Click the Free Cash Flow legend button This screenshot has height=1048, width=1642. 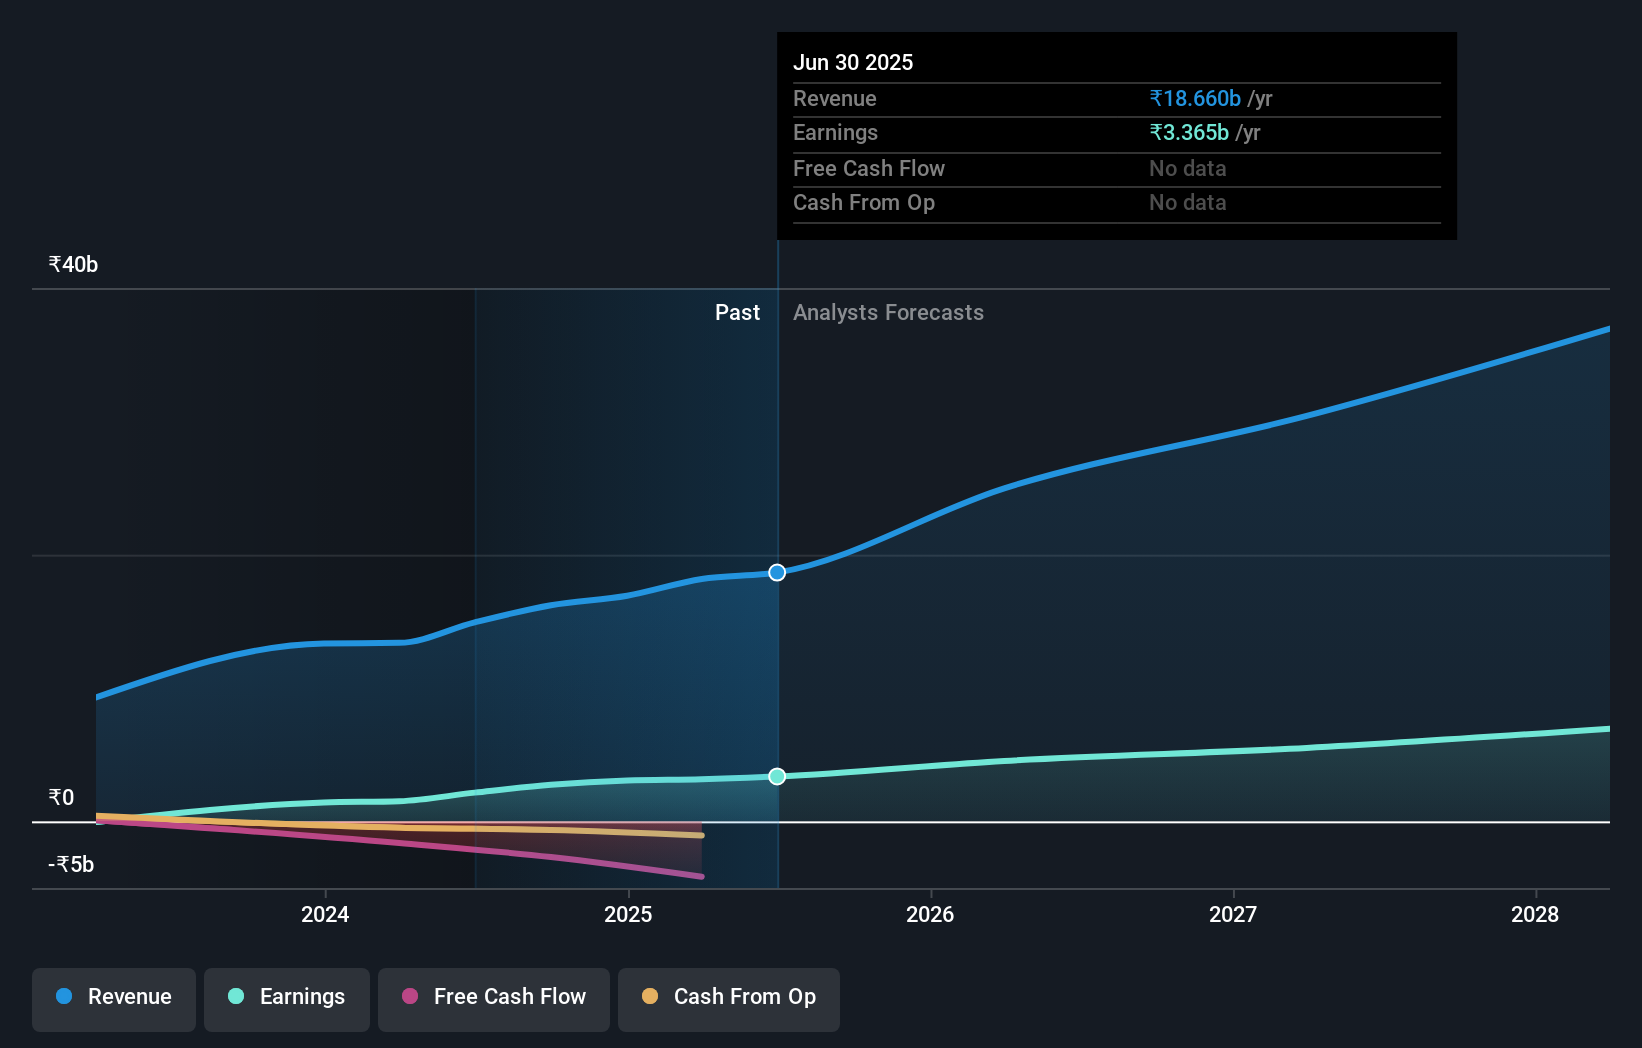493,997
